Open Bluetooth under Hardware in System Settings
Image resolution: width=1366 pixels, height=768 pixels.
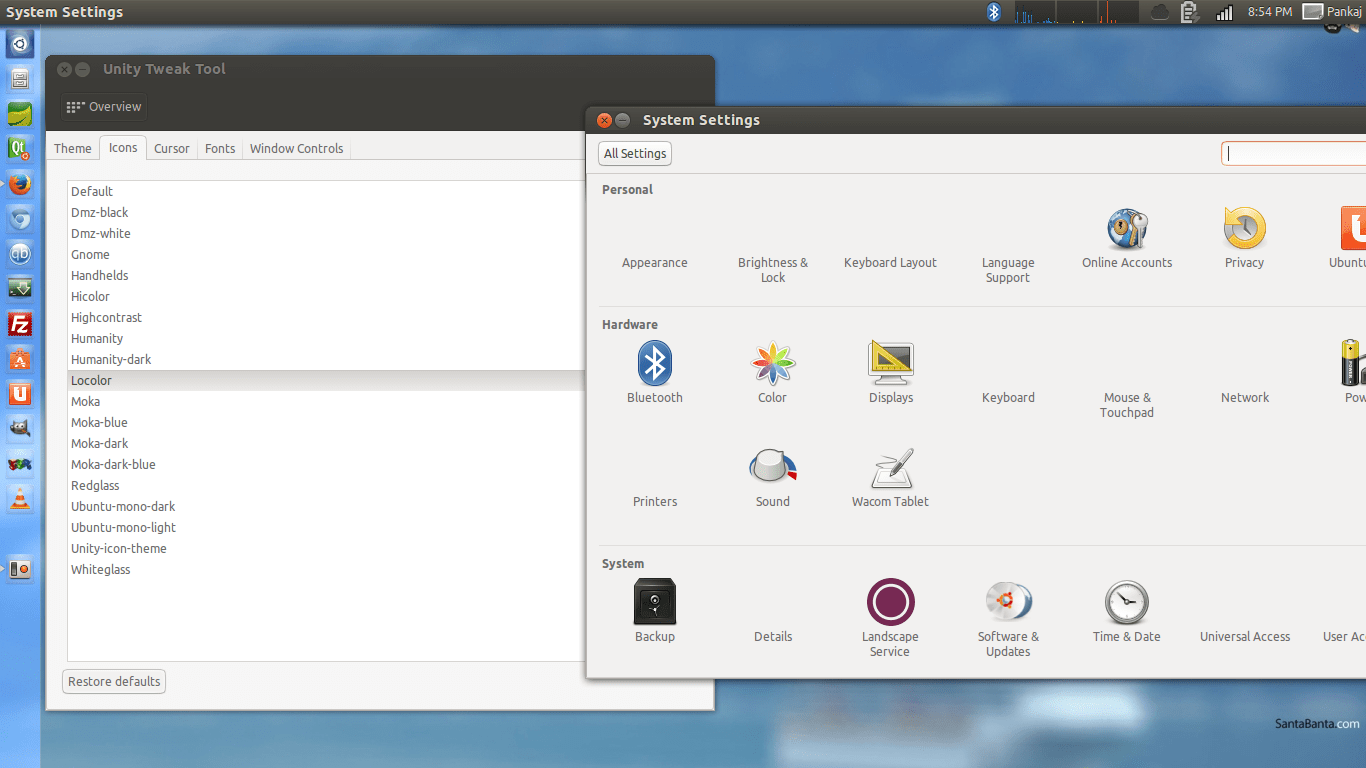pos(655,372)
